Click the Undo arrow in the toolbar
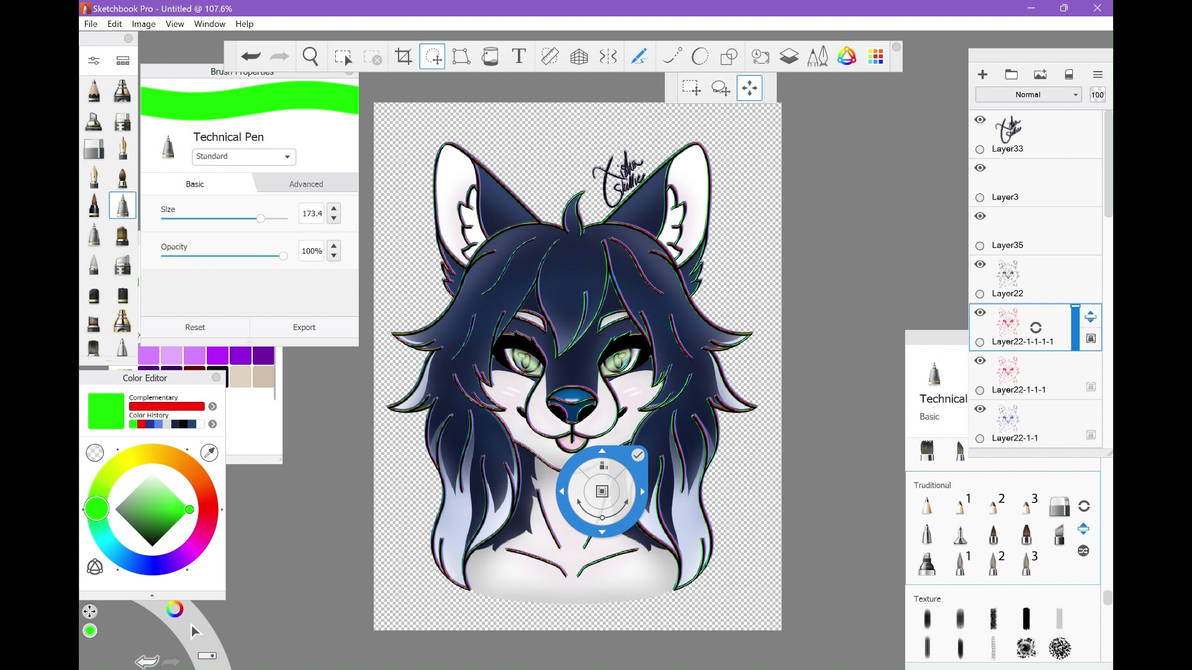The image size is (1192, 670). 250,56
